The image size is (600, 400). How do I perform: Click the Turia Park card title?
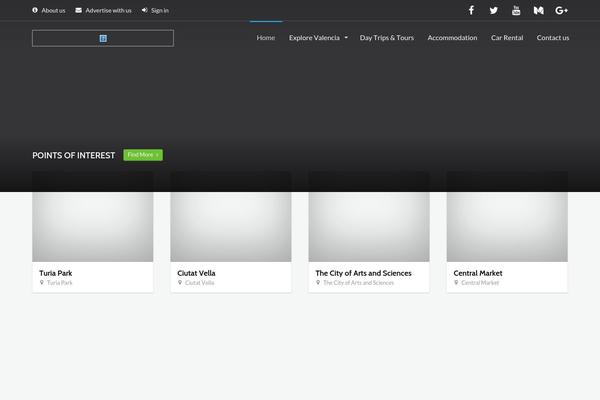click(55, 273)
